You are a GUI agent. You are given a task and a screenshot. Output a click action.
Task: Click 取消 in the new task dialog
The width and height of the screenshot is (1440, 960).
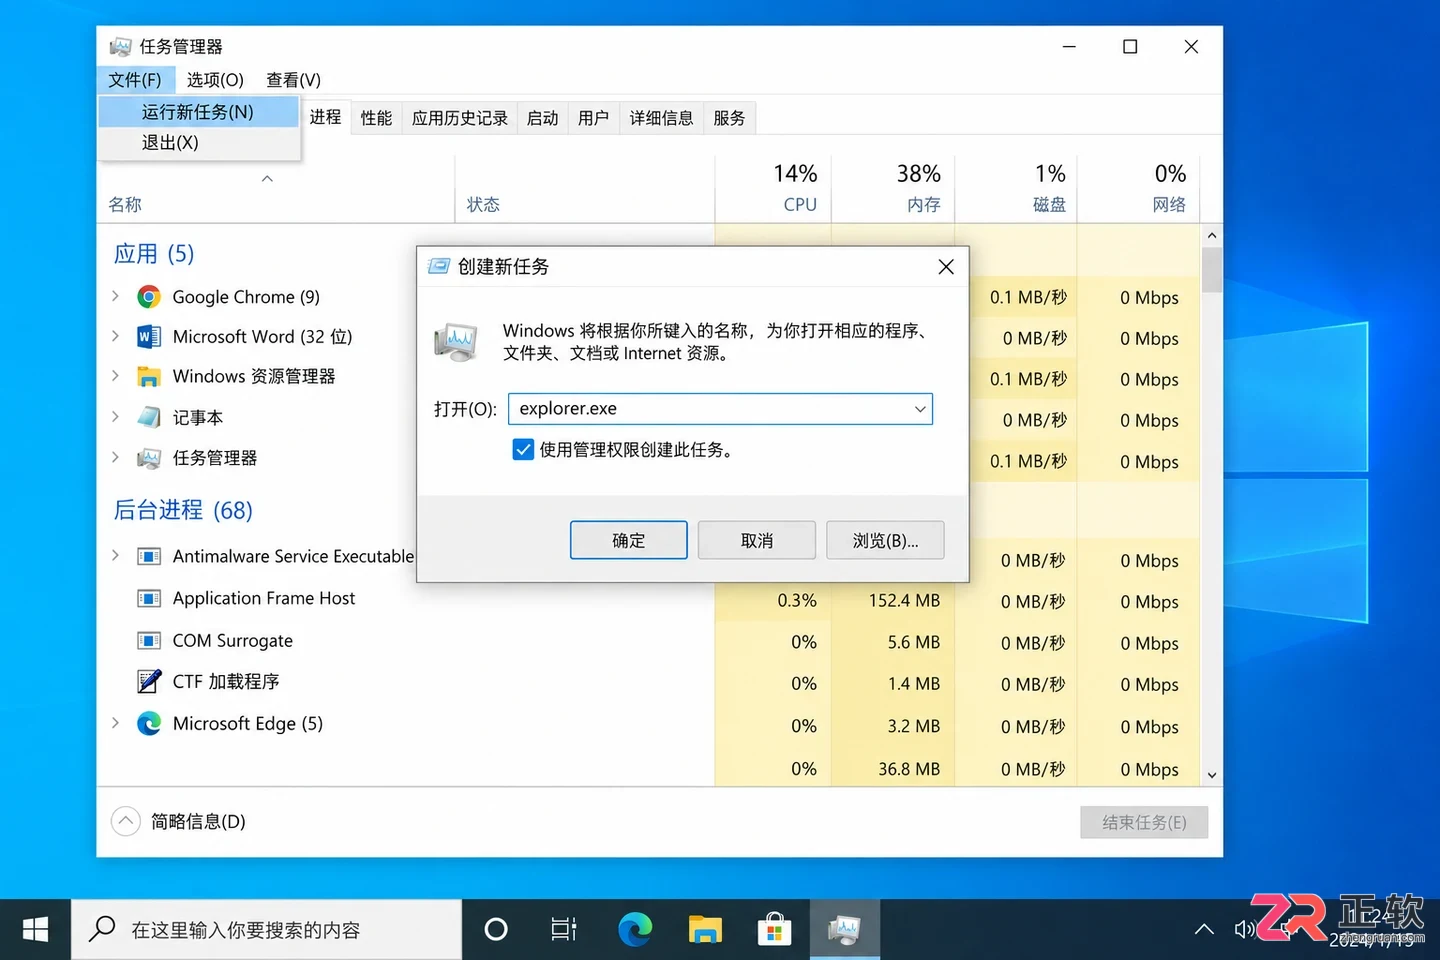(757, 541)
